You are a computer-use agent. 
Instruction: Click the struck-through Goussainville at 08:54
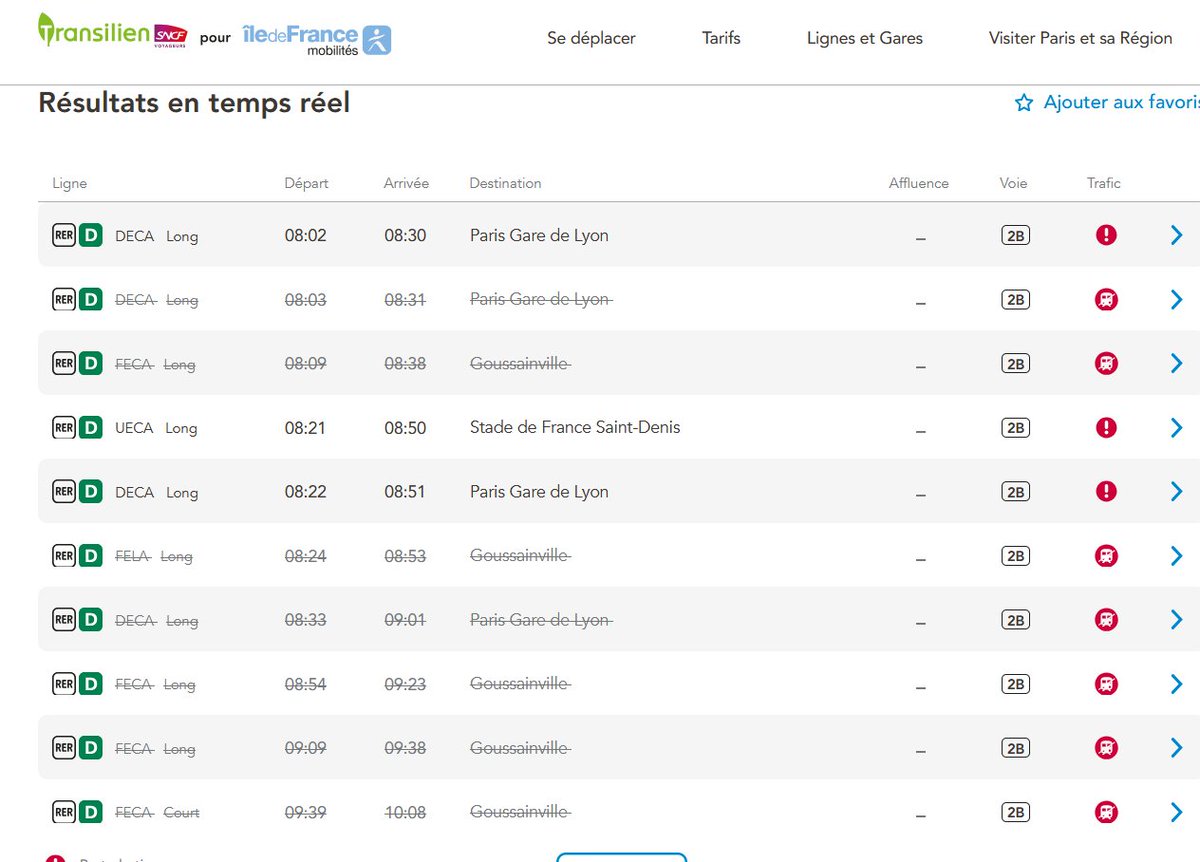click(520, 684)
